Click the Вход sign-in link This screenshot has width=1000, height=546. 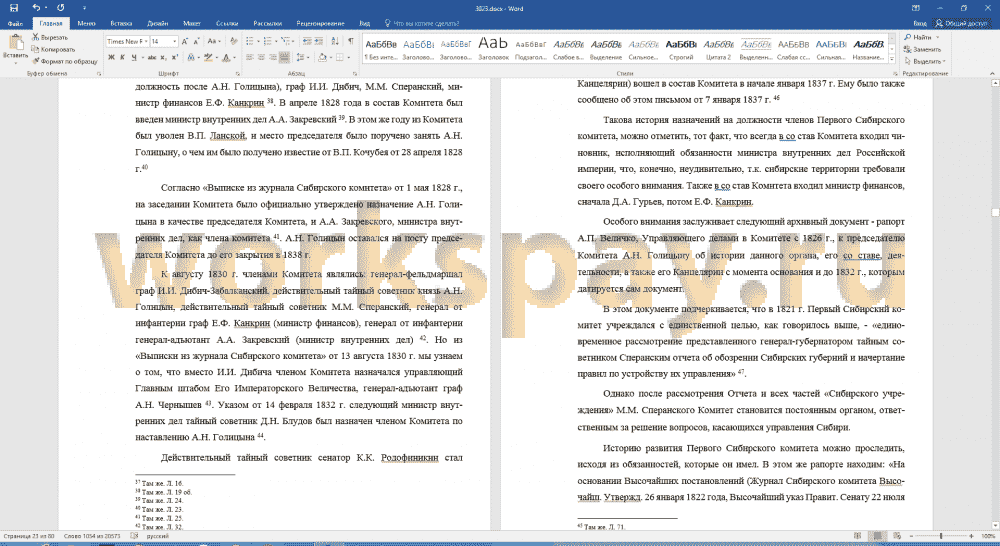(x=920, y=24)
